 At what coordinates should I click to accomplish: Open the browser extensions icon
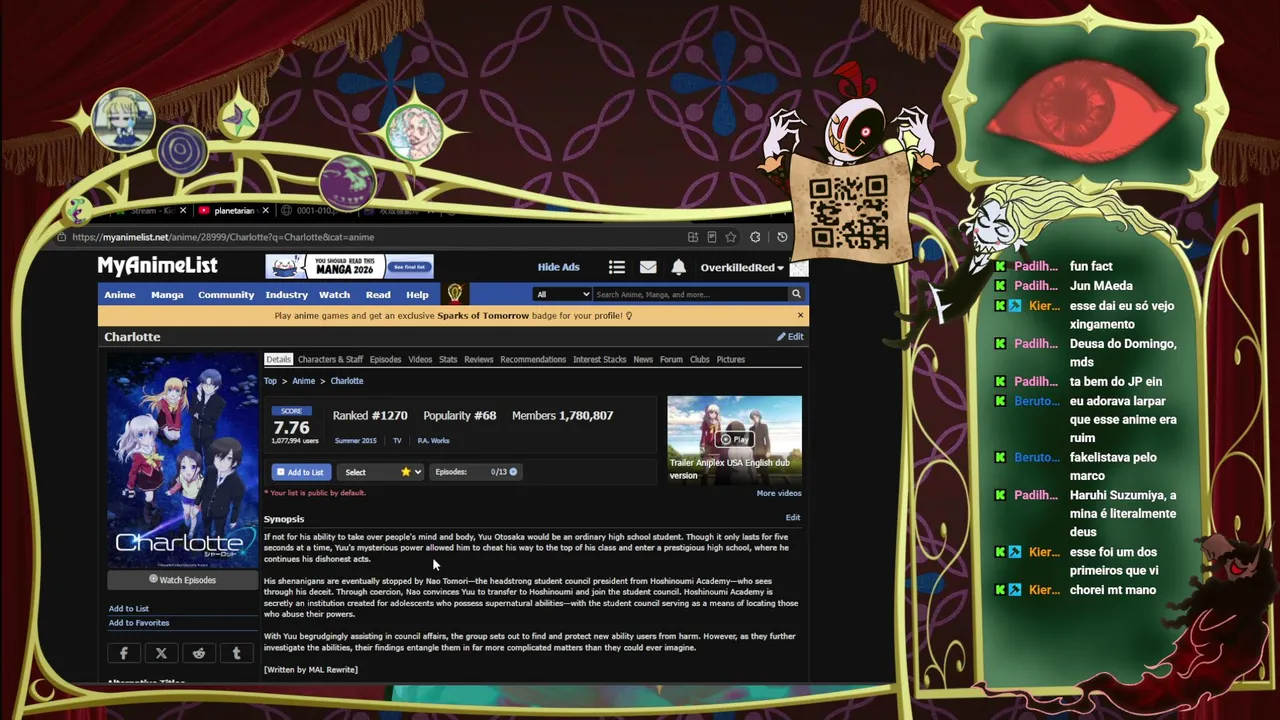(755, 237)
